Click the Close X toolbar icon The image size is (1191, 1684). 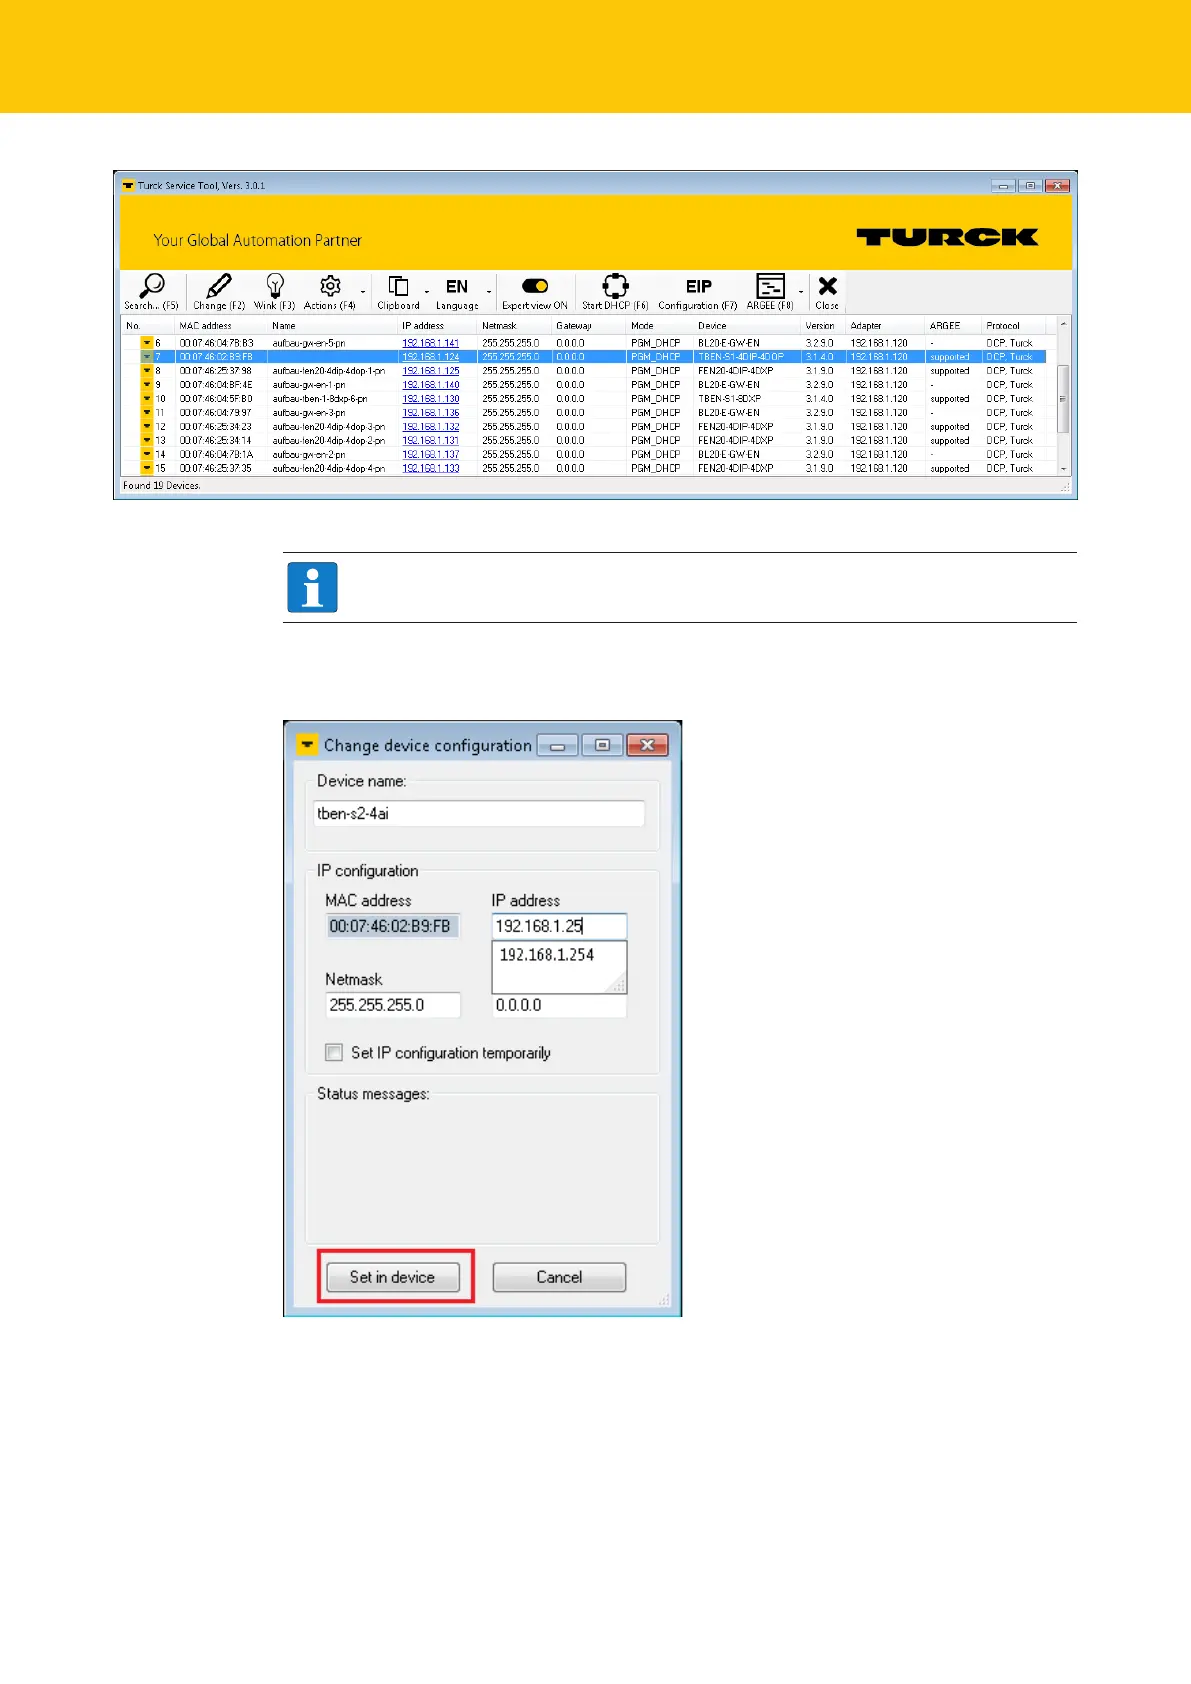pyautogui.click(x=827, y=291)
